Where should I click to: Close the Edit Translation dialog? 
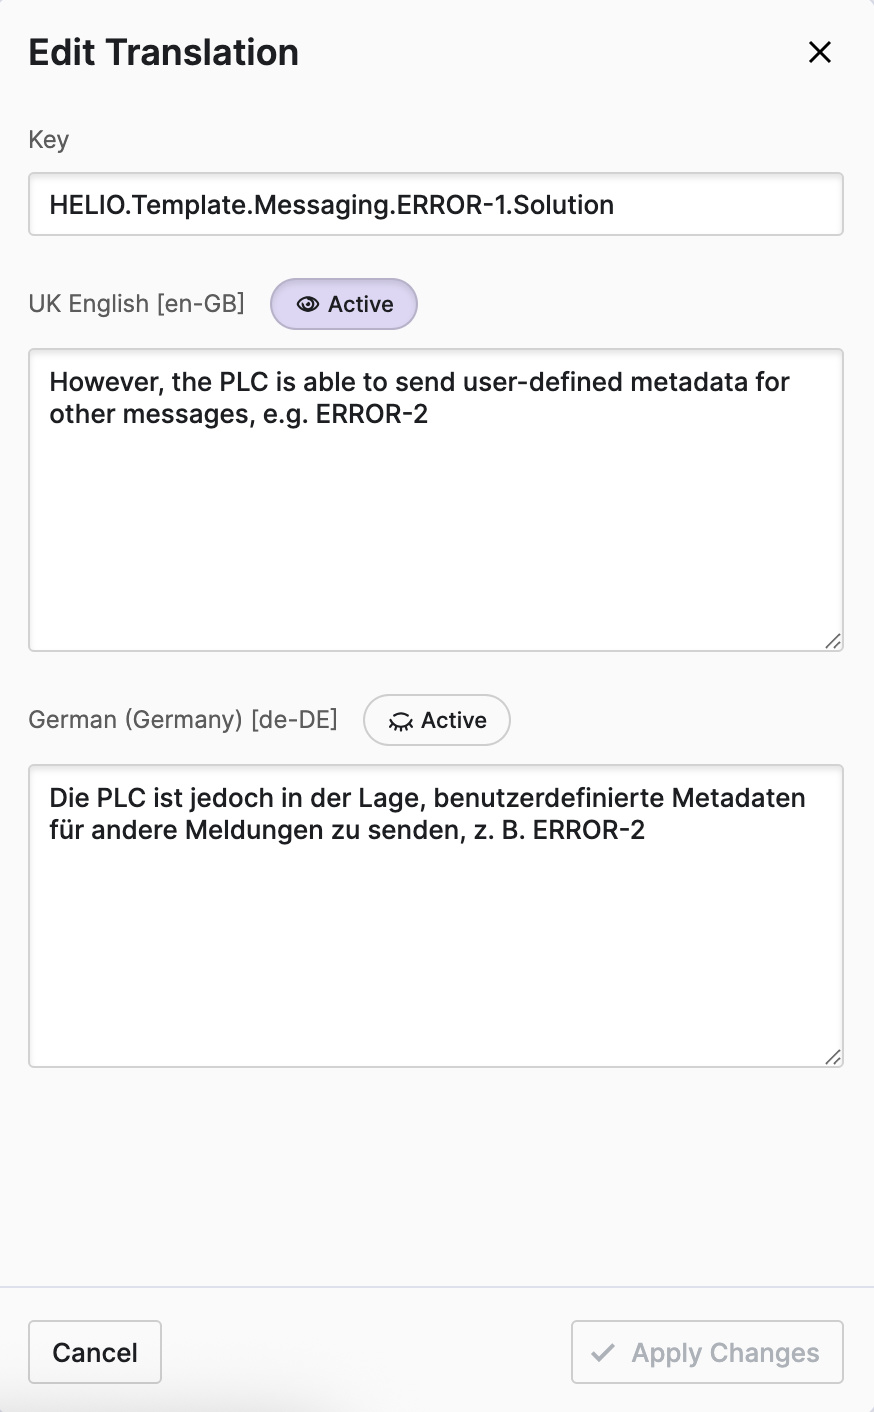click(x=820, y=52)
